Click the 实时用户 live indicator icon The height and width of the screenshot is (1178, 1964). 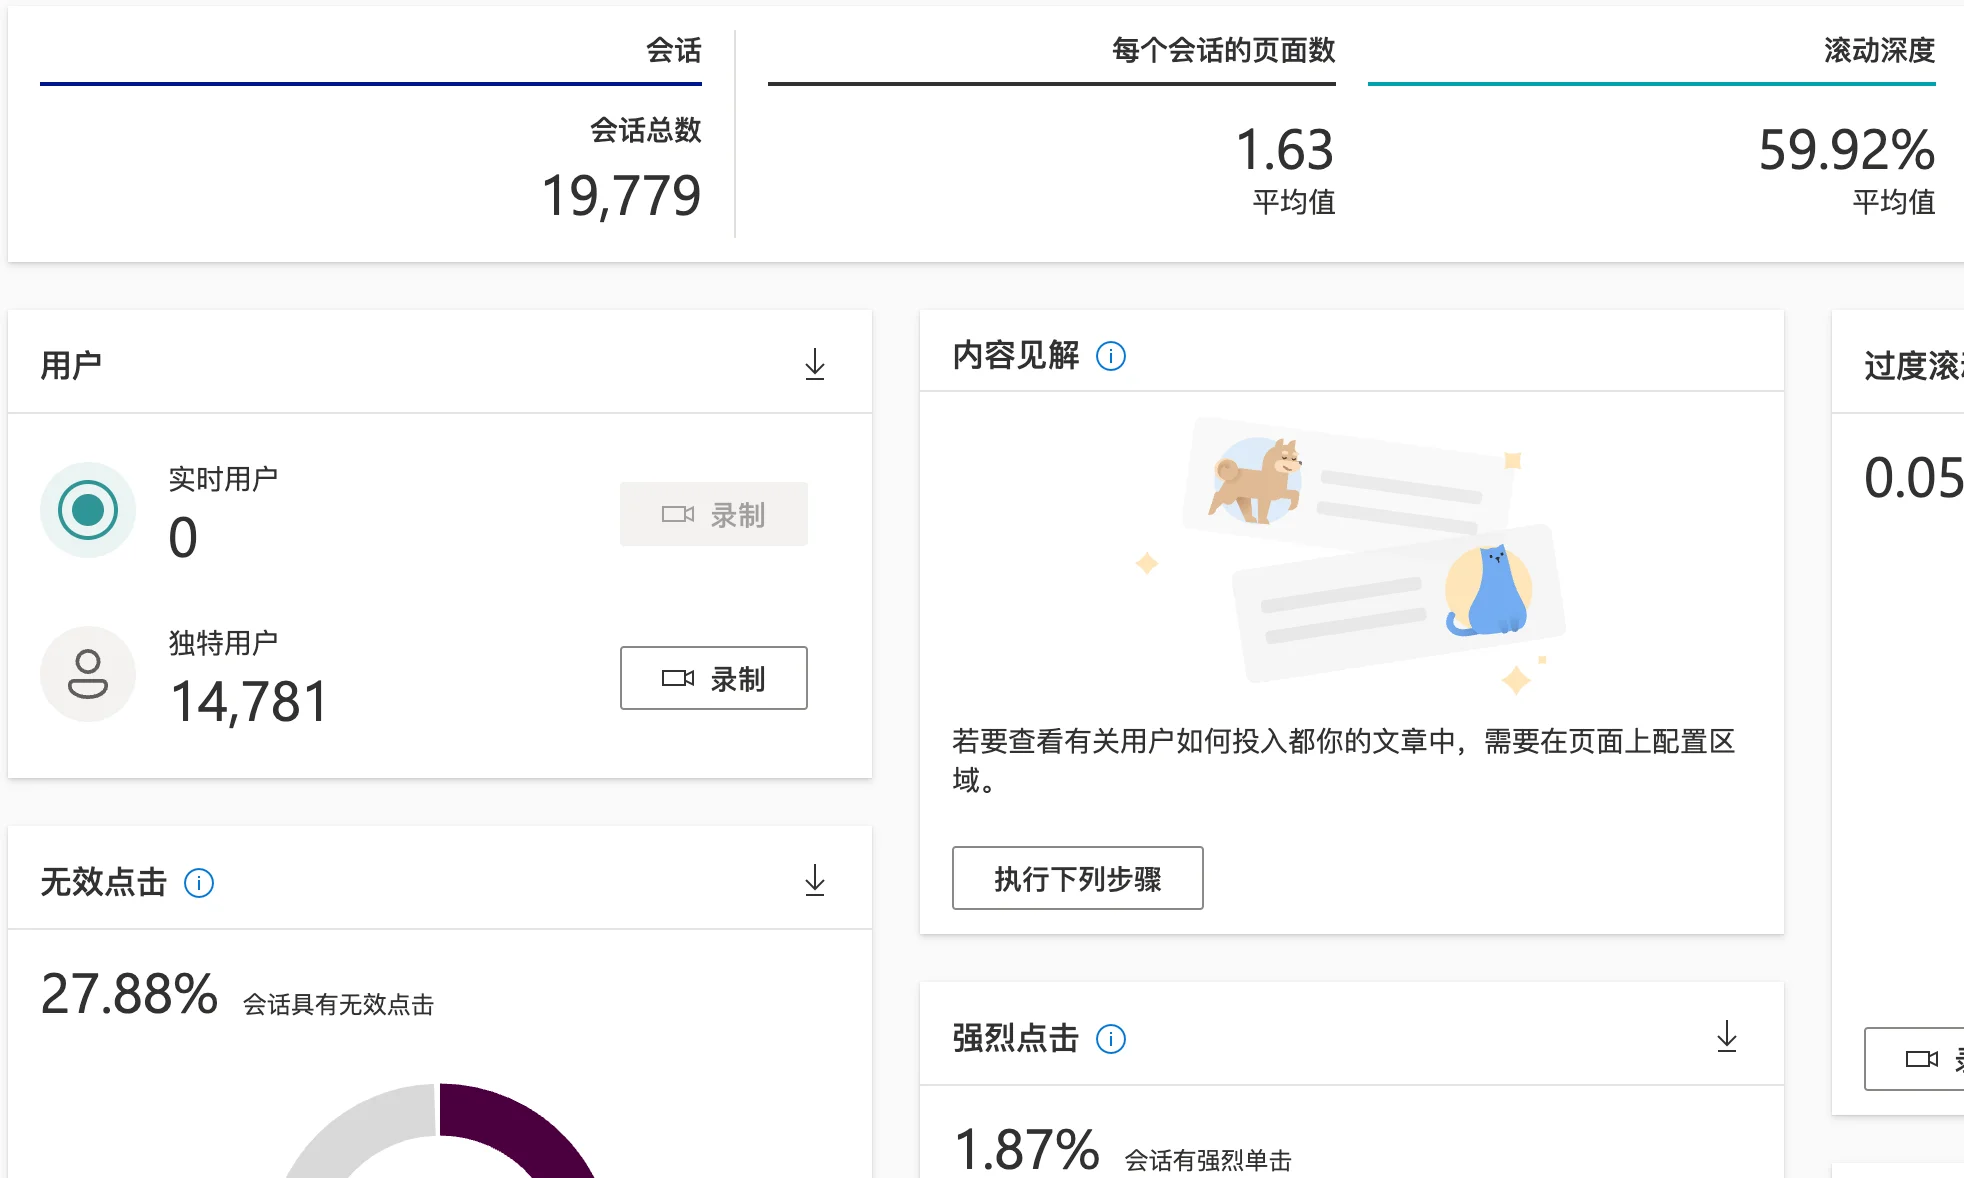tap(88, 510)
